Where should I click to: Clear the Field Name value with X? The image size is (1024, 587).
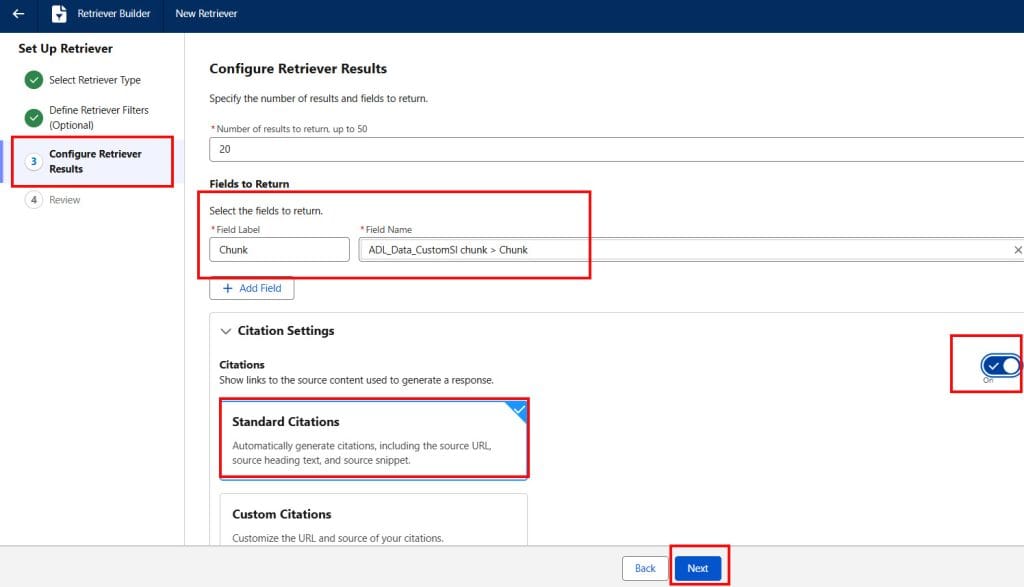pyautogui.click(x=1017, y=250)
